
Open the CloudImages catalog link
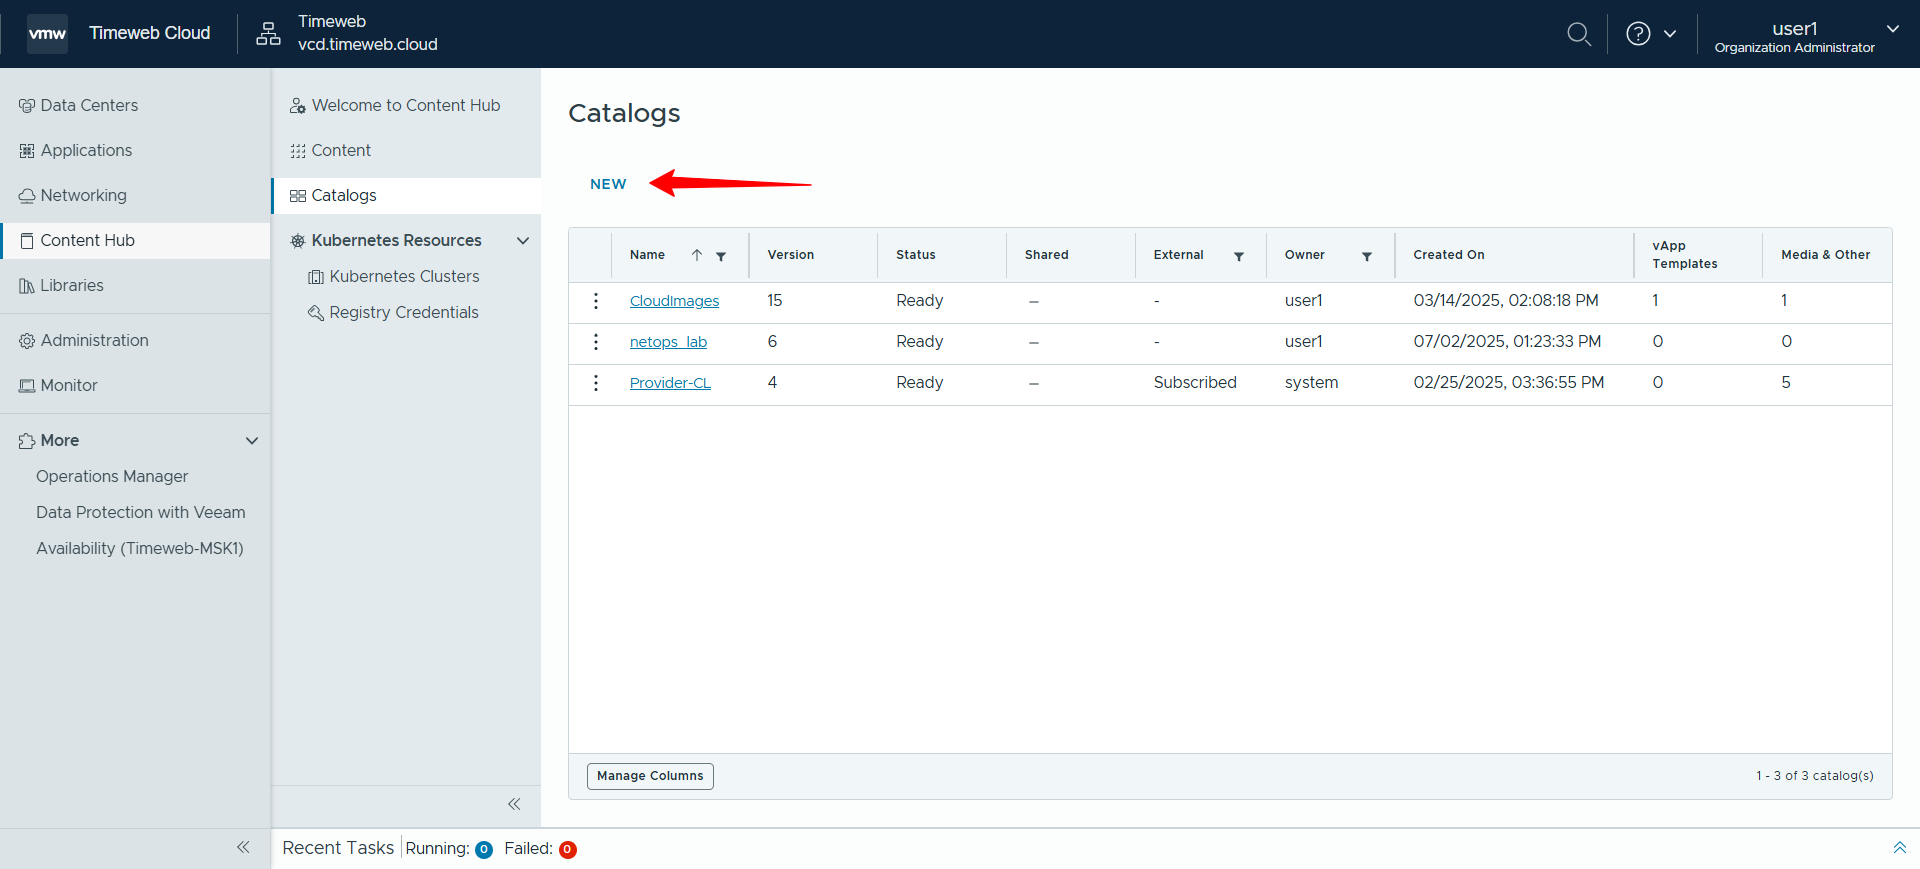(674, 301)
